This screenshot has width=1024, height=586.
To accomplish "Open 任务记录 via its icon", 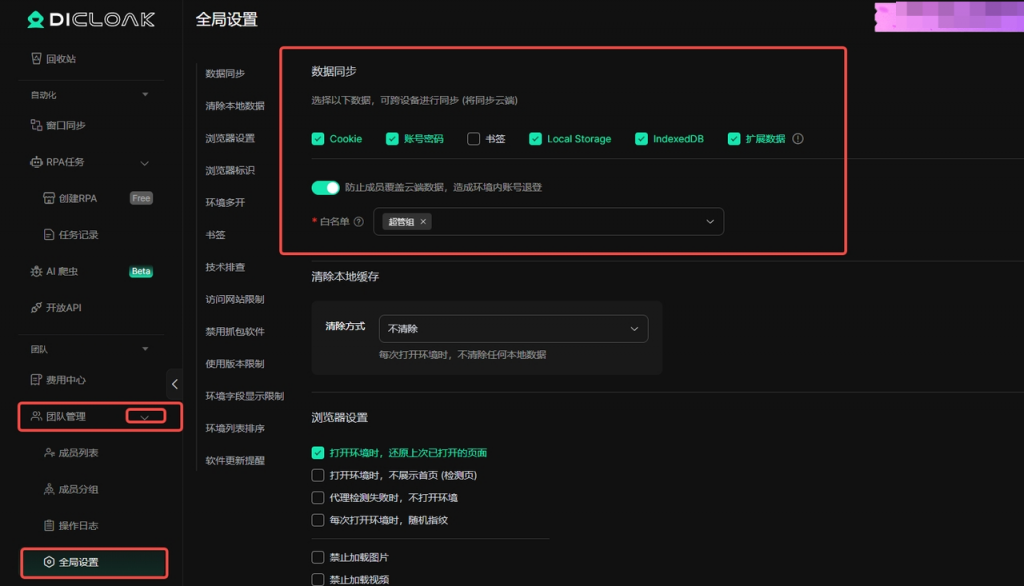I will click(x=49, y=235).
